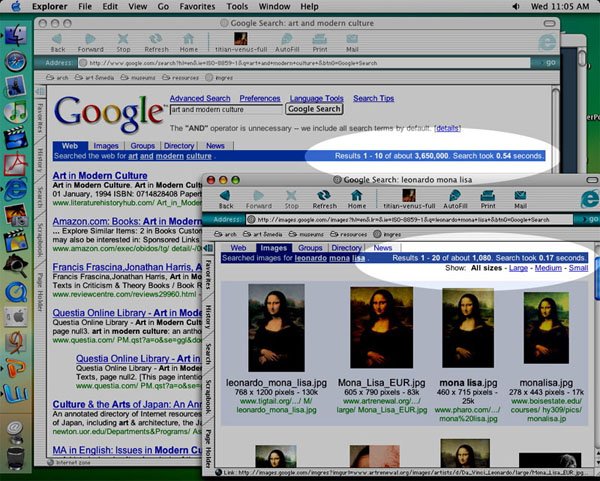Click Back in the art and modern culture window
The height and width of the screenshot is (481, 600).
tap(58, 43)
